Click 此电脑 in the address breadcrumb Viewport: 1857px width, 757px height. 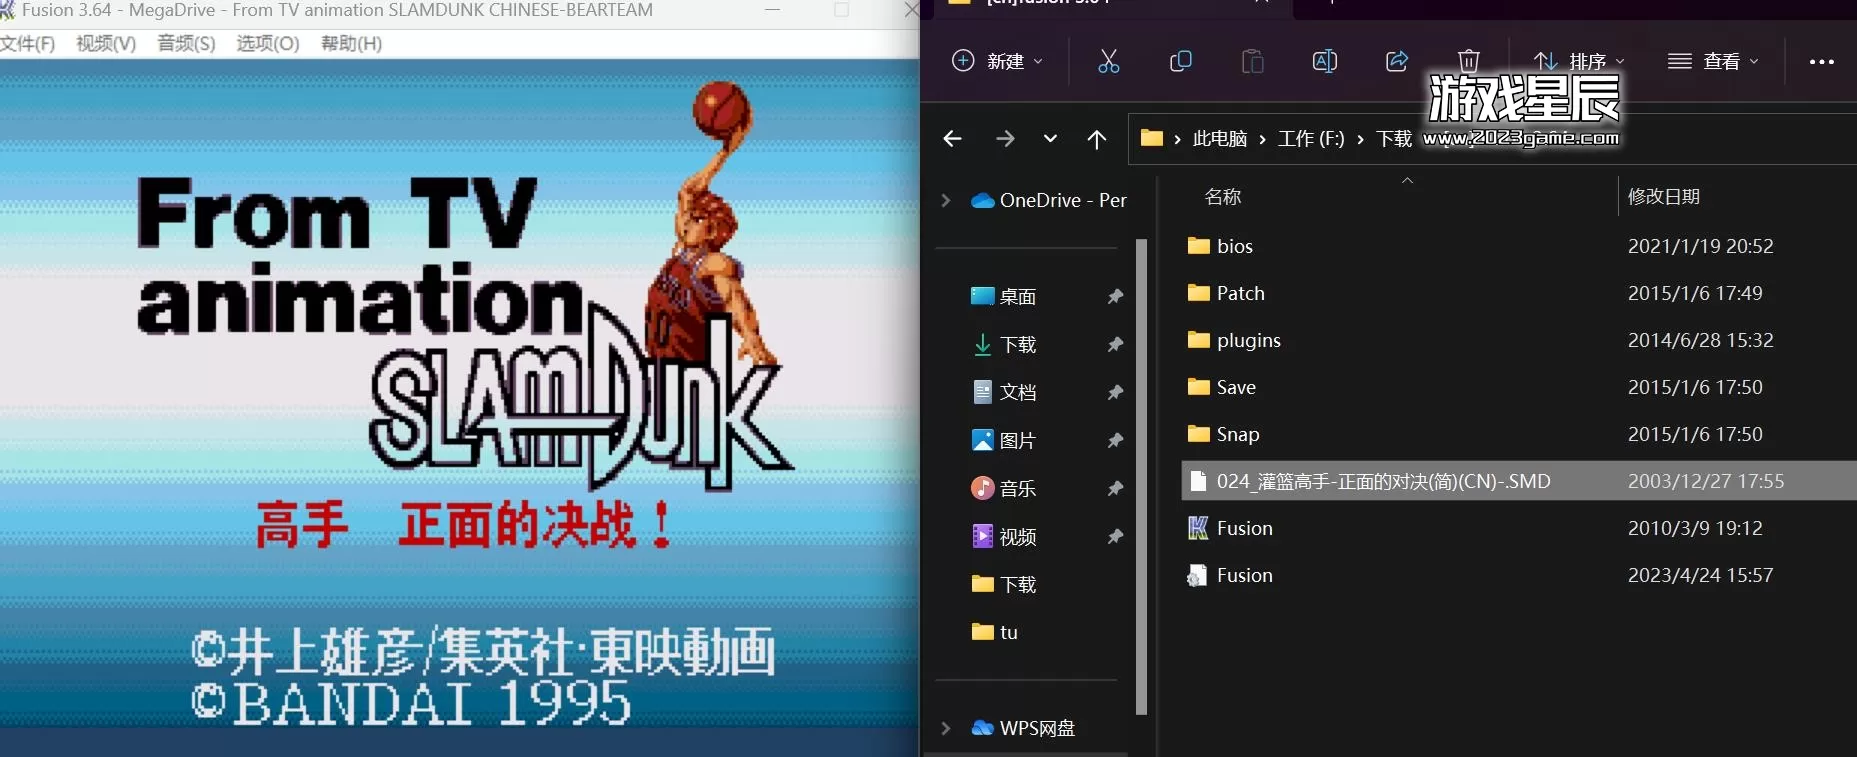pyautogui.click(x=1219, y=139)
